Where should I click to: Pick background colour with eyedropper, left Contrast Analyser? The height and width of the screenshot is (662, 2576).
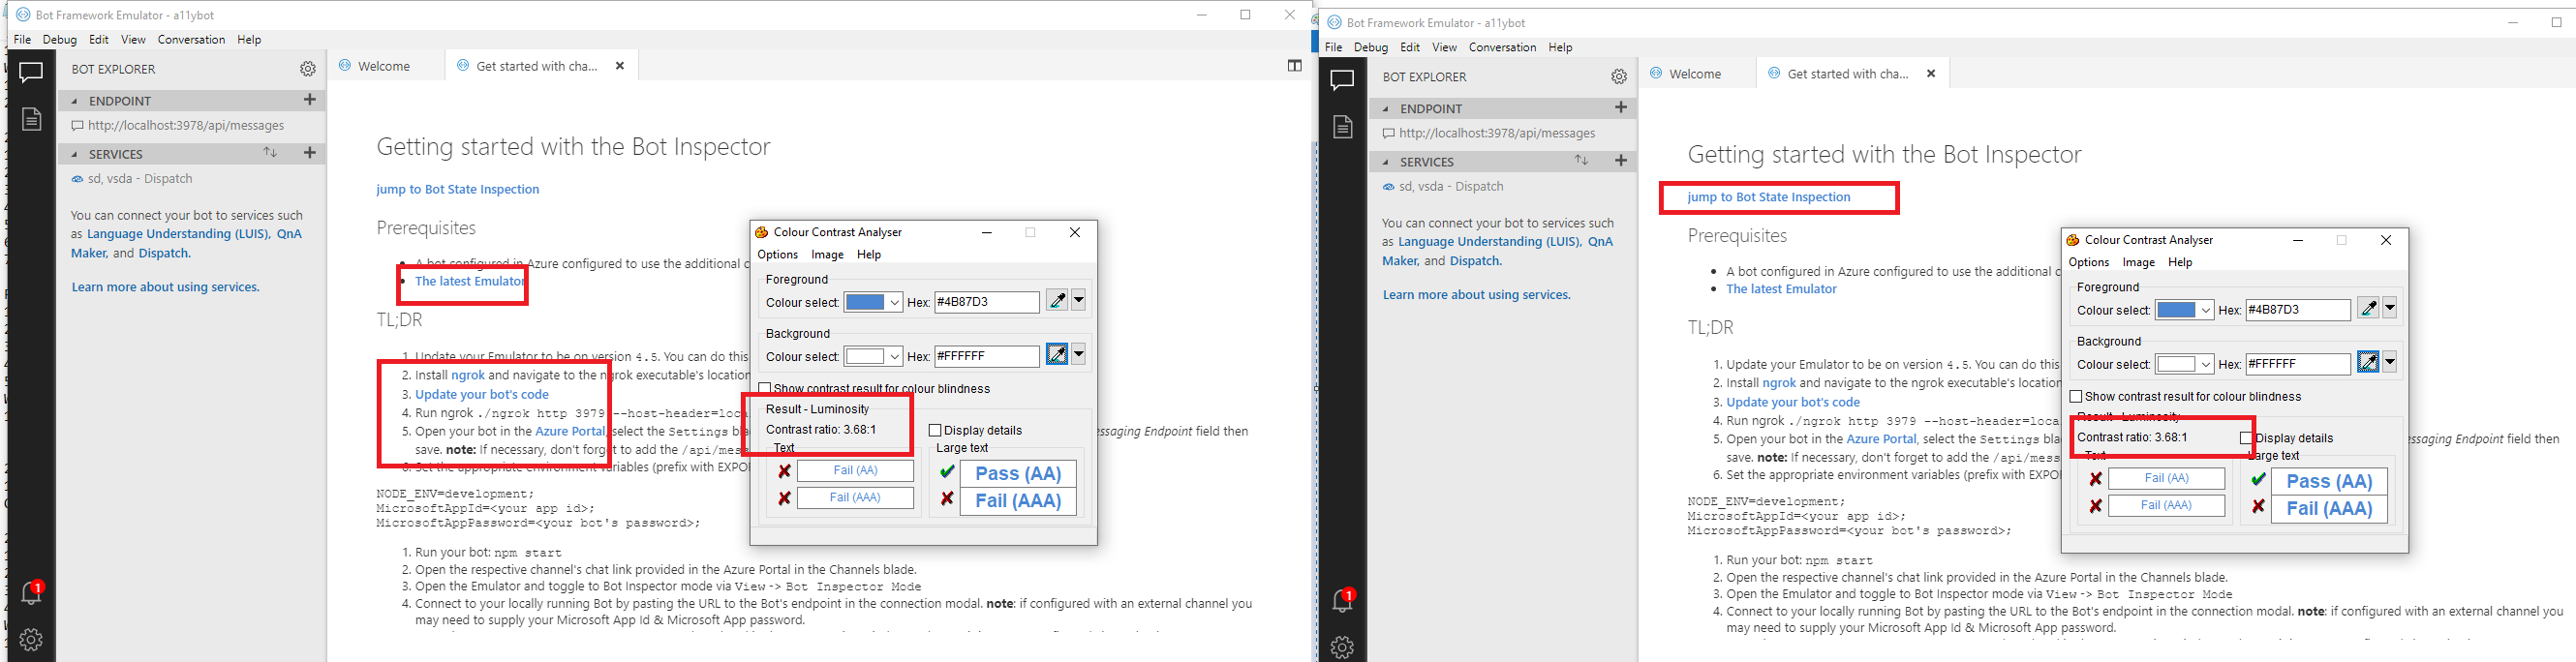pos(1057,354)
